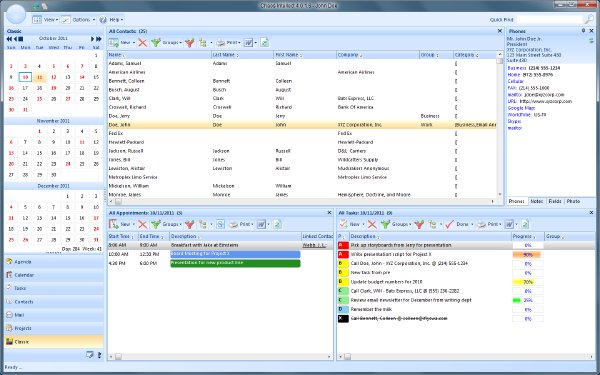Close the All Contacts panel
The width and height of the screenshot is (600, 375).
499,31
